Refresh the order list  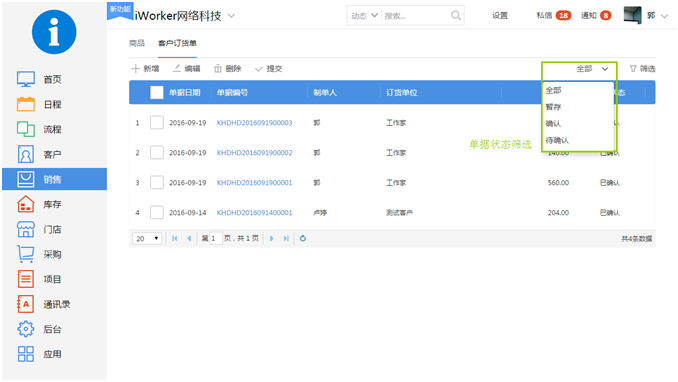(x=303, y=238)
